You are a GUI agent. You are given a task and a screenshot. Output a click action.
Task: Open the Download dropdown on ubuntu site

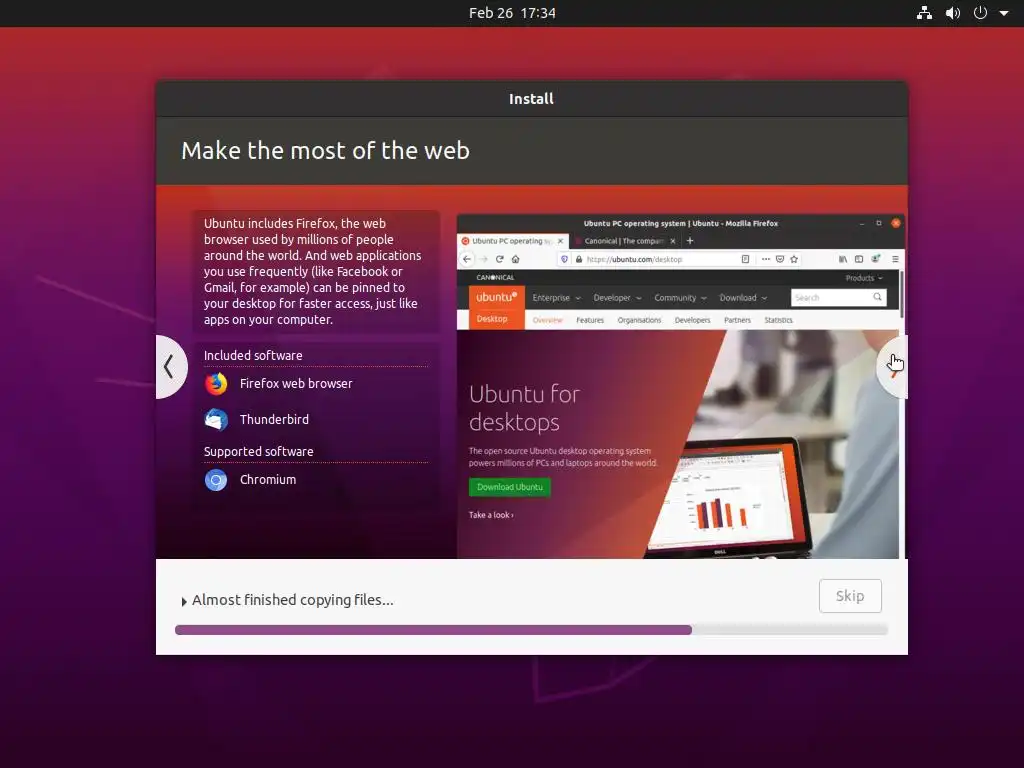[x=743, y=298]
